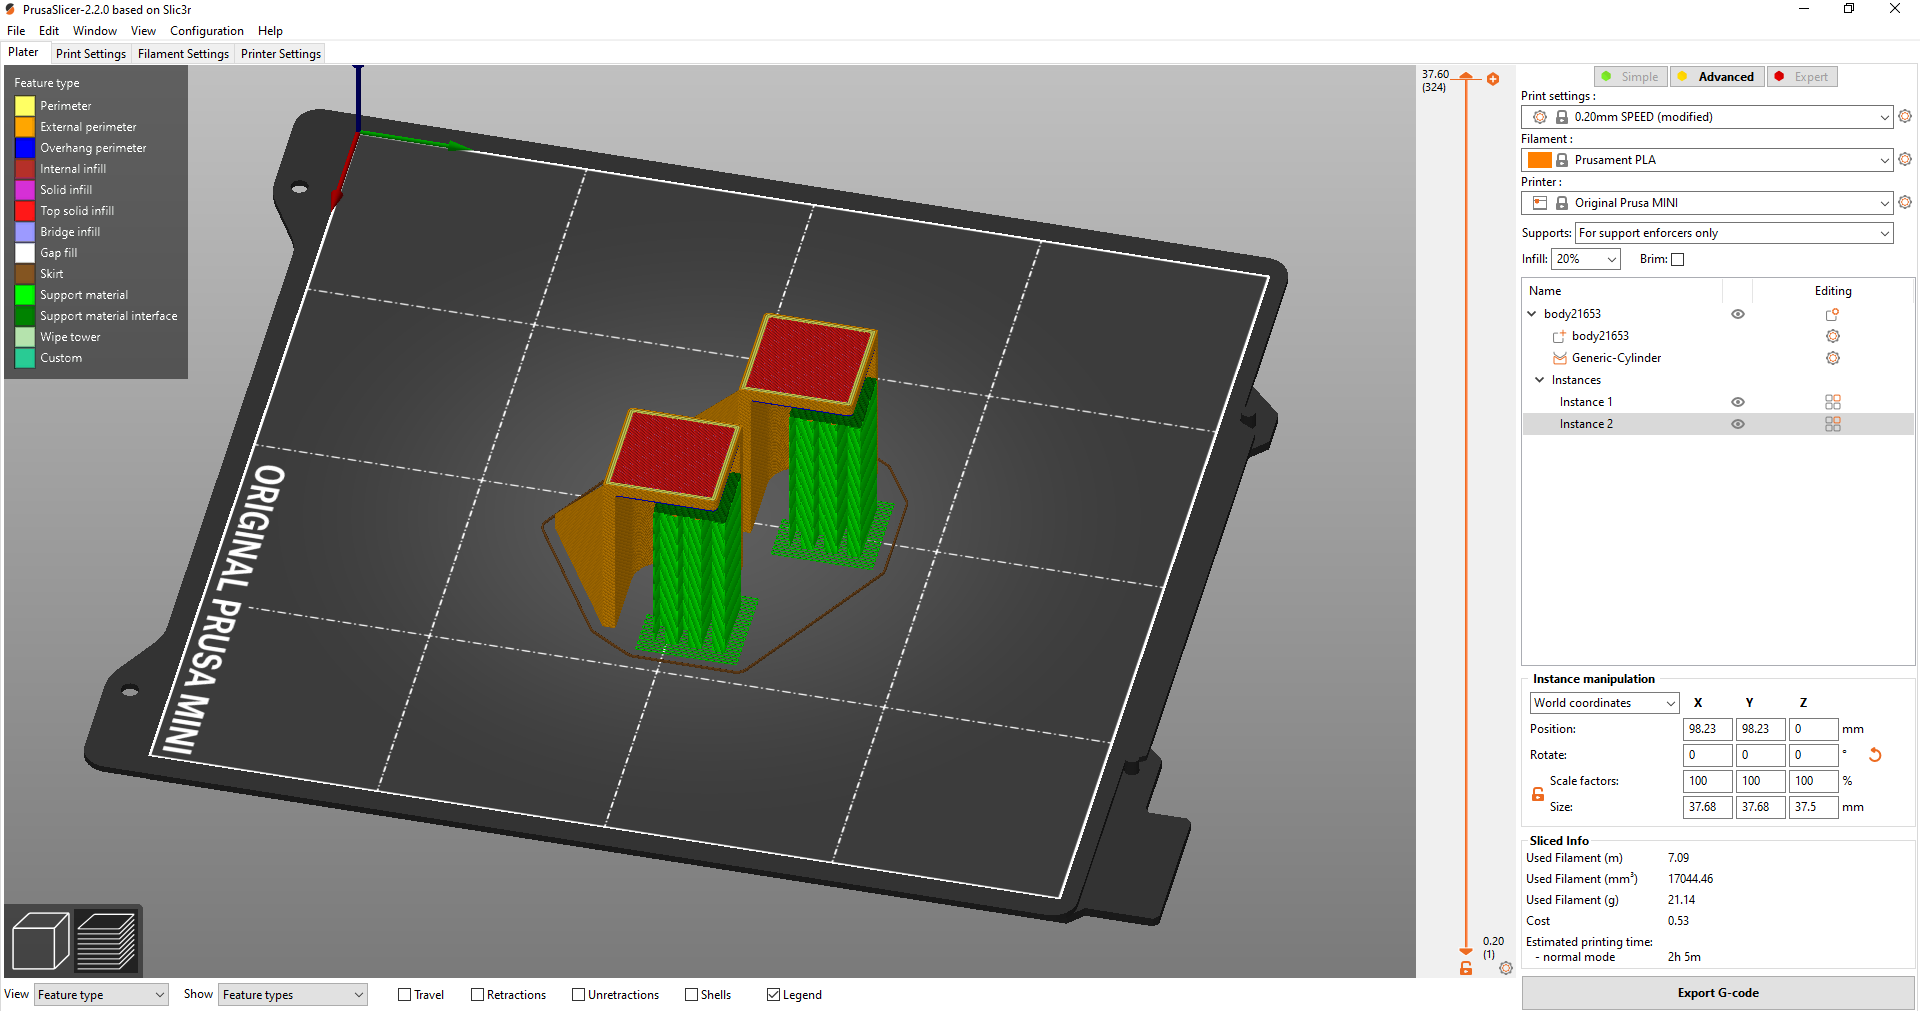Click the Scale factors X field
The image size is (1920, 1011).
[x=1708, y=781]
